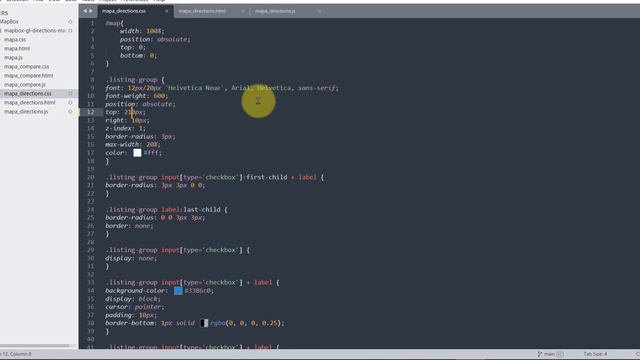
Task: Select mapa_directions.css in the sidebar
Action: 28,93
